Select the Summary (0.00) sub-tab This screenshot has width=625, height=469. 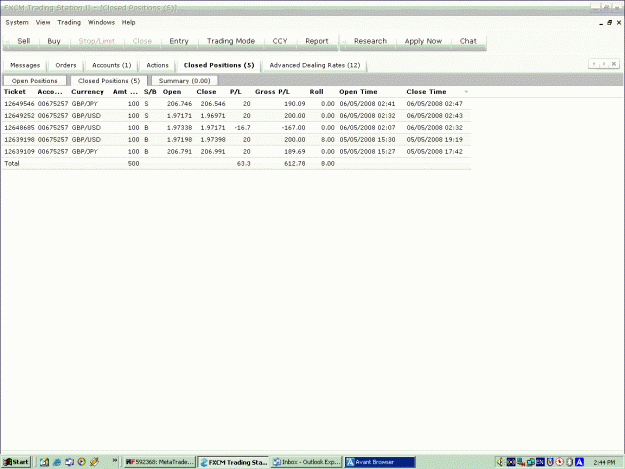(x=185, y=81)
